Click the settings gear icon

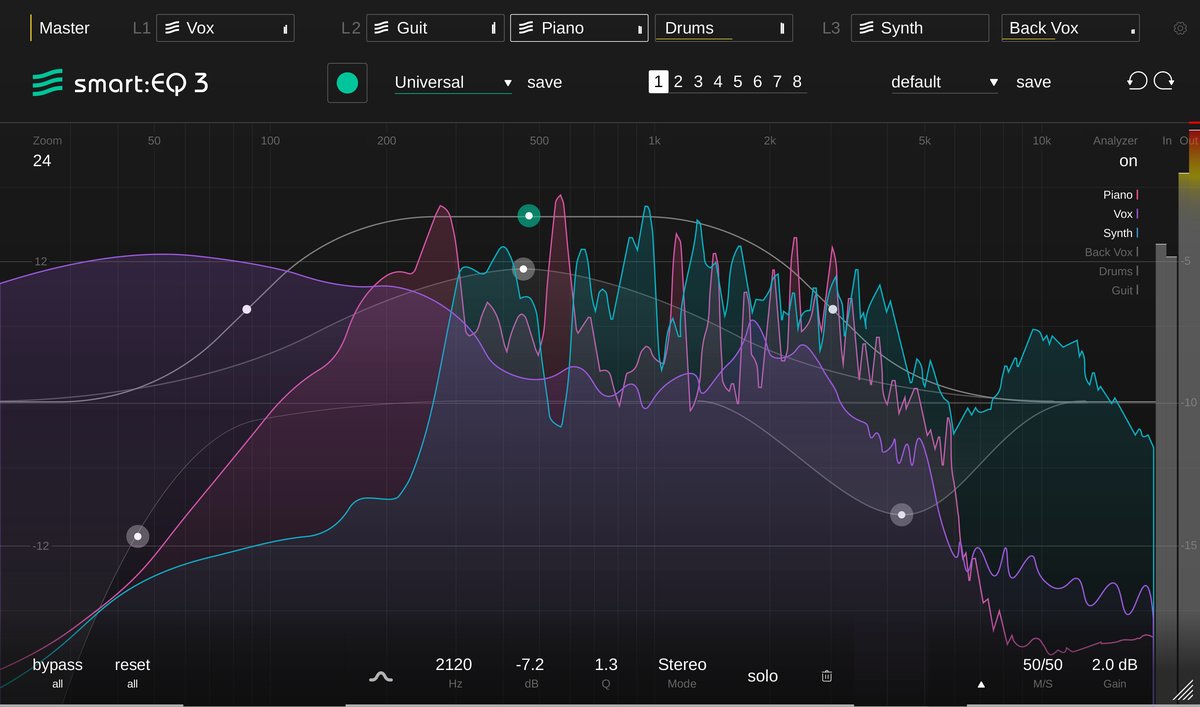point(1180,28)
